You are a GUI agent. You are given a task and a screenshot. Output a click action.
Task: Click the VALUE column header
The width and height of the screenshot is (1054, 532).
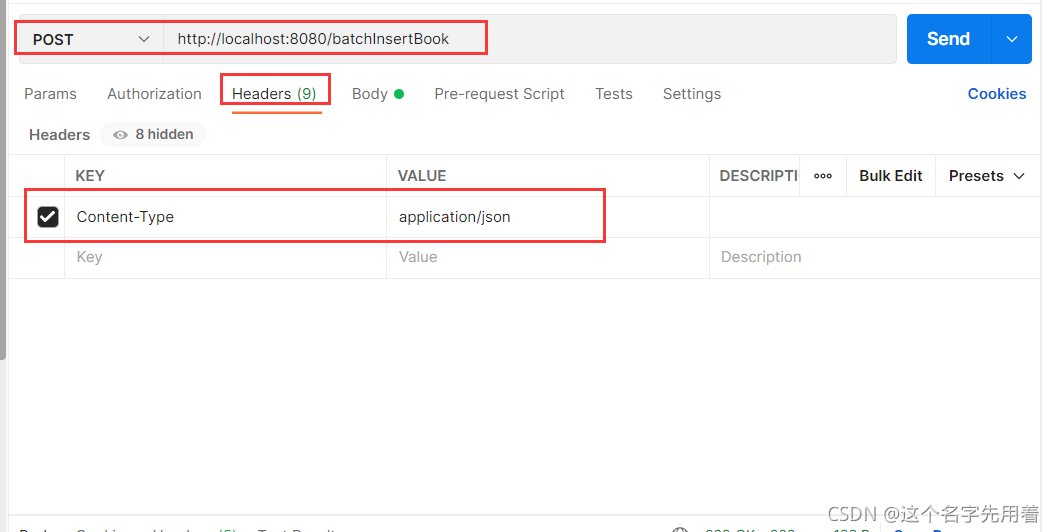coord(422,176)
